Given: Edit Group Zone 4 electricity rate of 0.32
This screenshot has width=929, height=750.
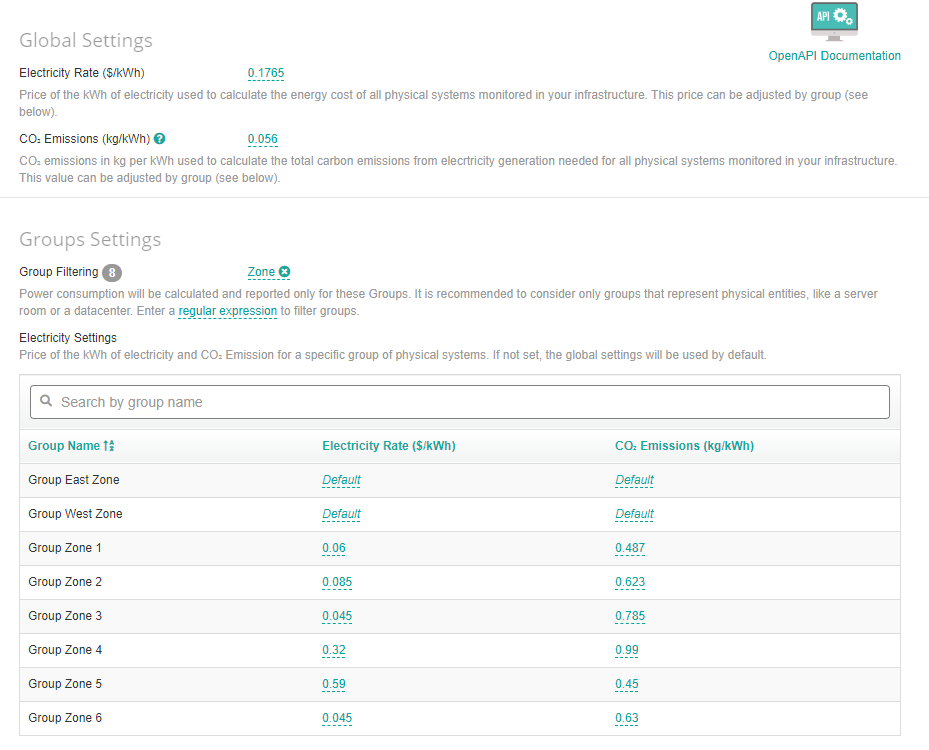Looking at the screenshot, I should (x=333, y=649).
